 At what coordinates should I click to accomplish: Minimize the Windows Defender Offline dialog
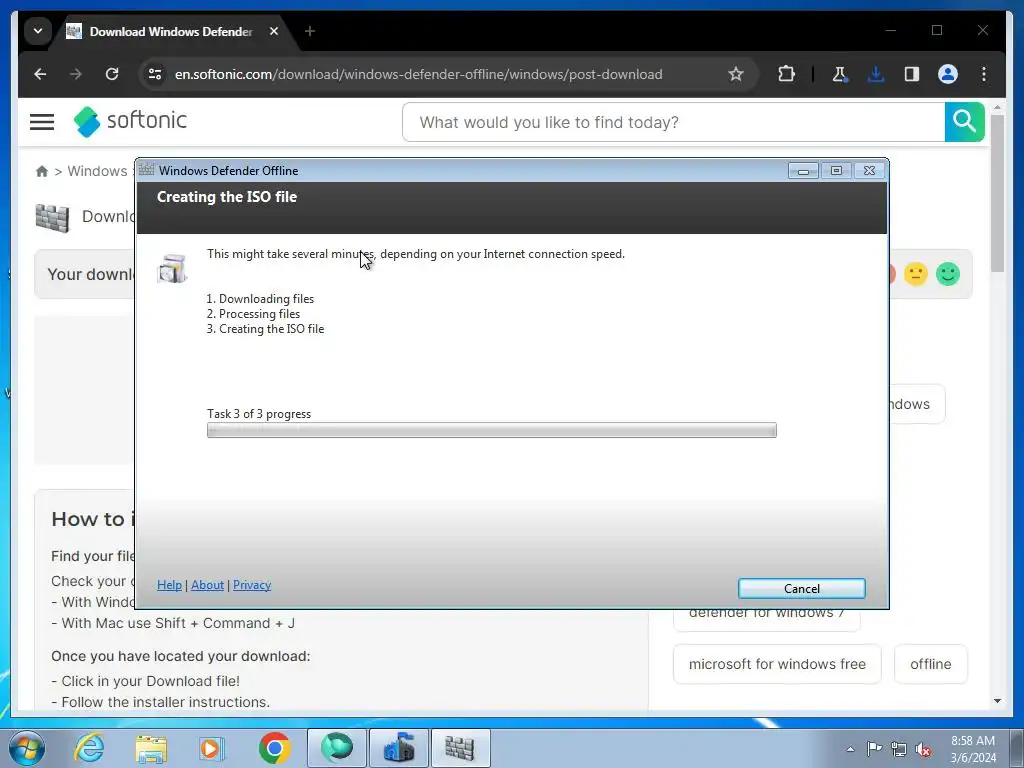click(803, 171)
